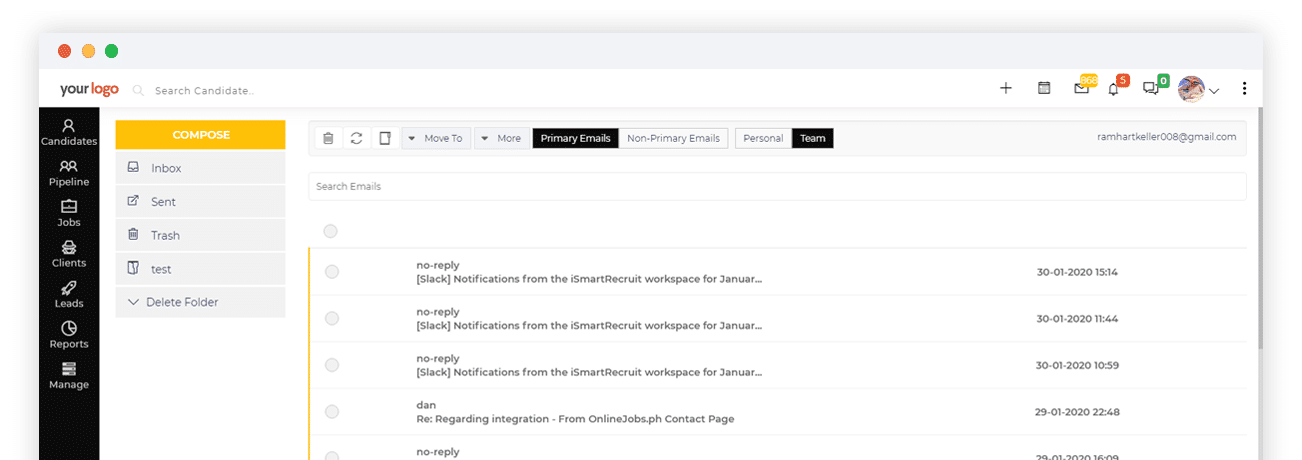Open the calendar icon in header

click(x=1044, y=88)
